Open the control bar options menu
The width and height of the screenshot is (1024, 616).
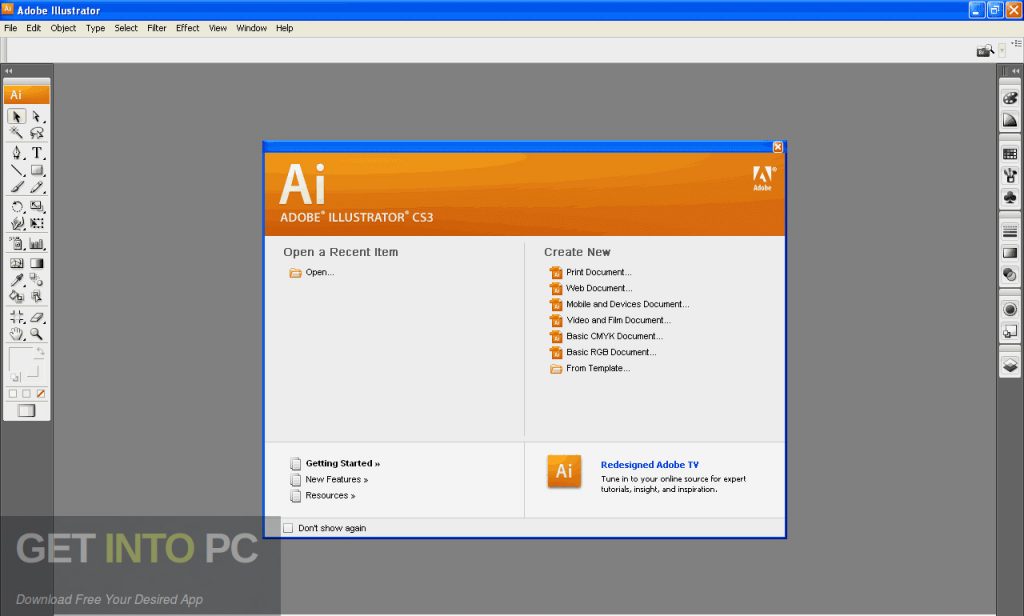[x=1017, y=43]
